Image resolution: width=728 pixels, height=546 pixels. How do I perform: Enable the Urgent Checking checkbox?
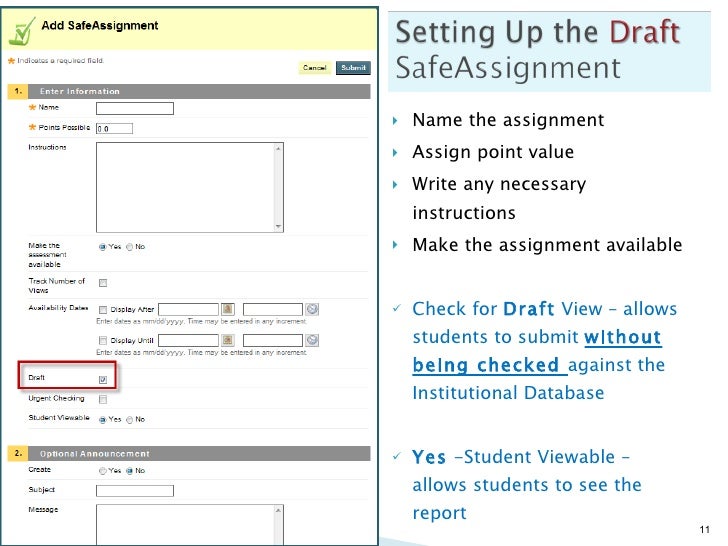103,399
